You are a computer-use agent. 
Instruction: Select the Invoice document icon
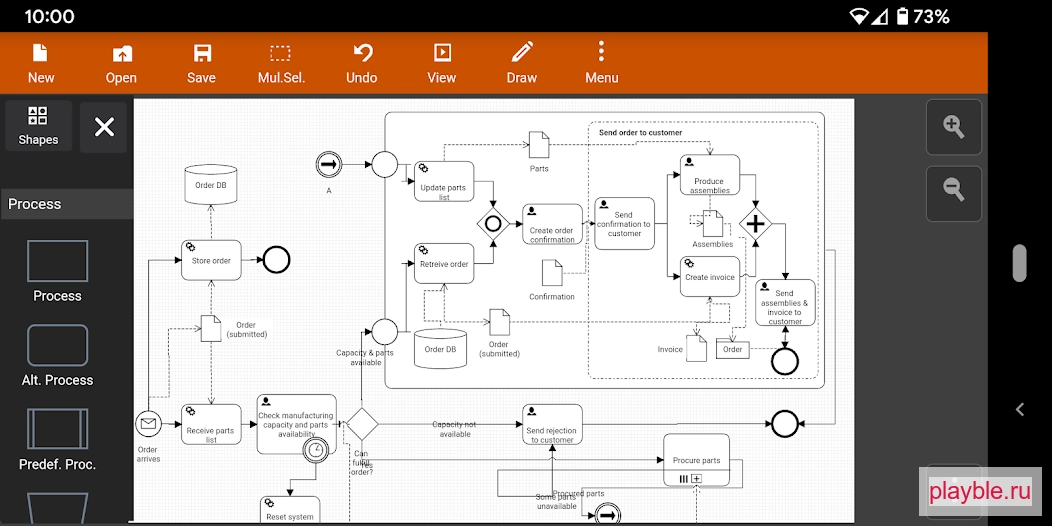tap(696, 348)
